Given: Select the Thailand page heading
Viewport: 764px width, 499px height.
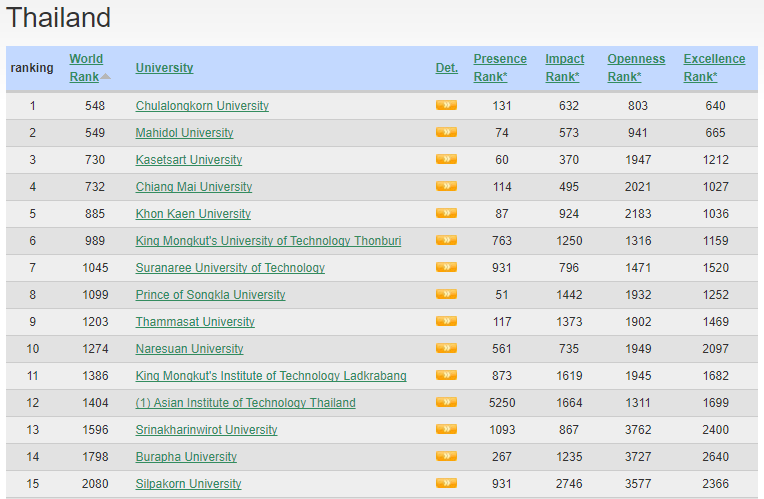Looking at the screenshot, I should (58, 18).
